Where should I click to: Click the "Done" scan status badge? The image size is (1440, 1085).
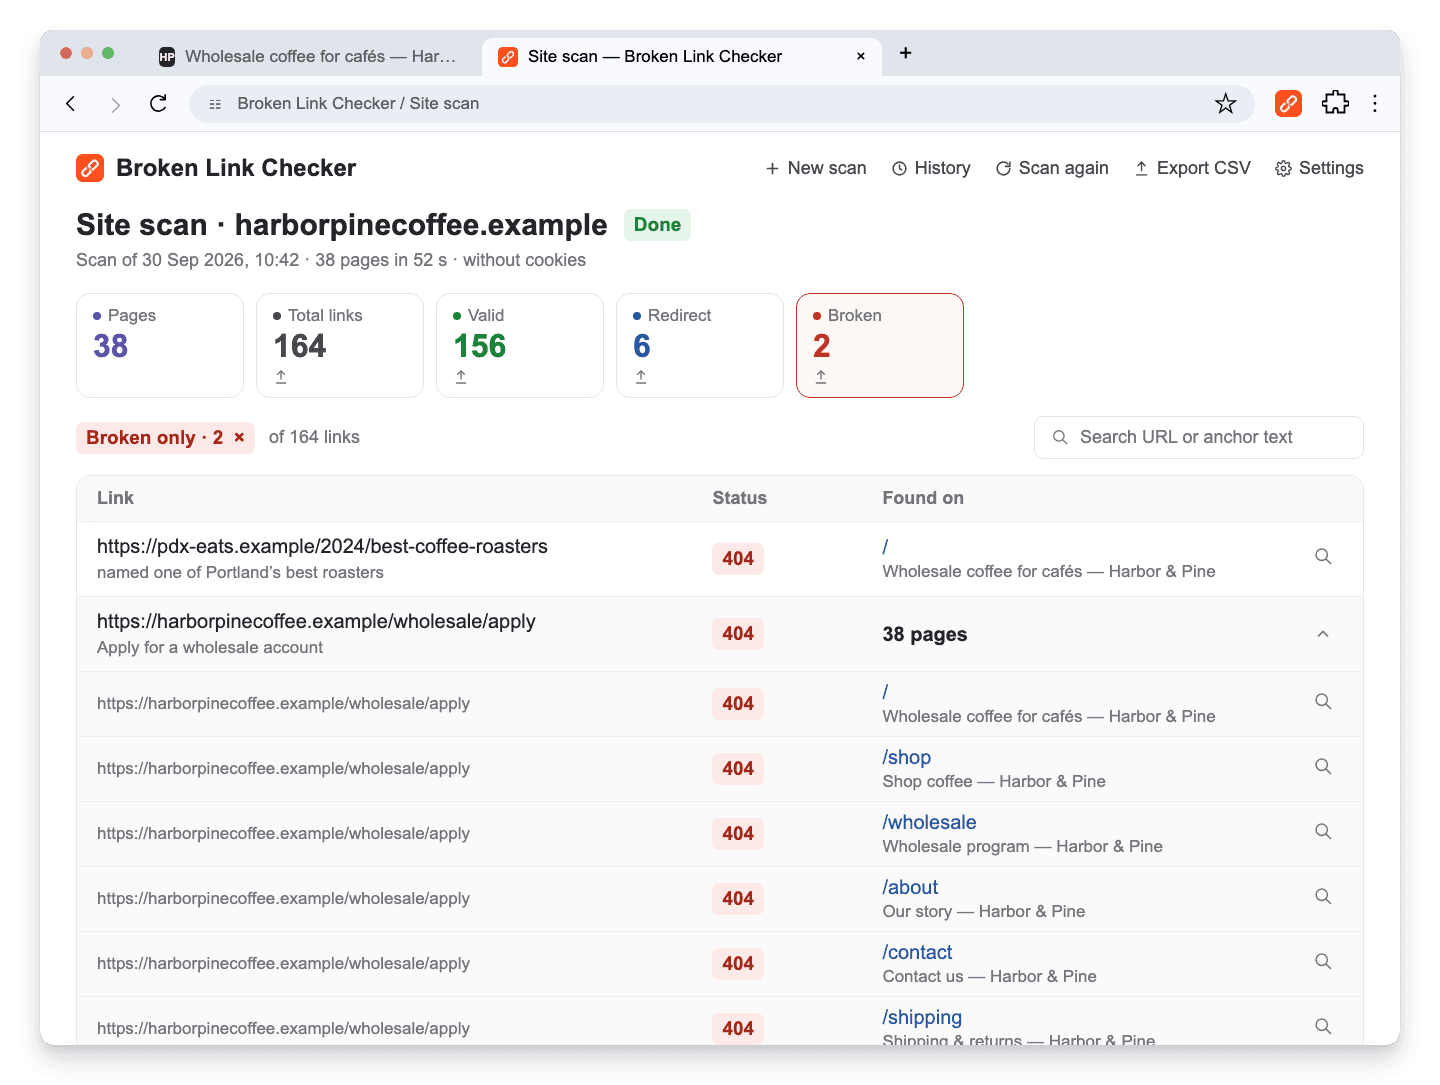657,225
